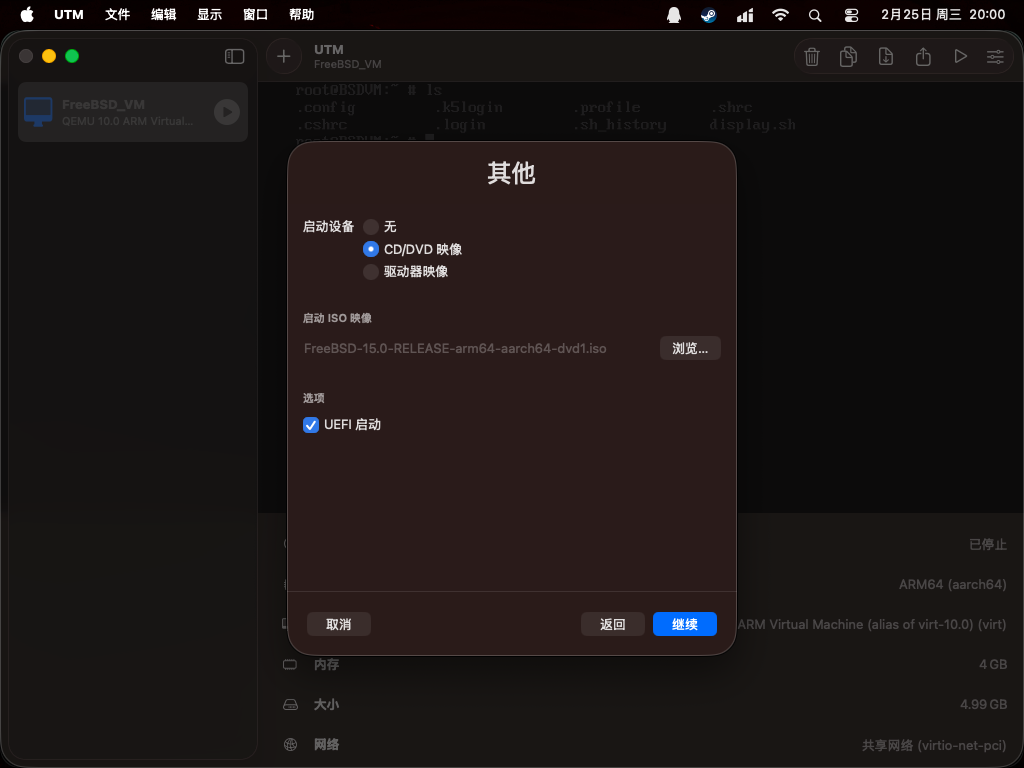The height and width of the screenshot is (768, 1024).
Task: Select the 无 boot device radio button
Action: [x=371, y=227]
